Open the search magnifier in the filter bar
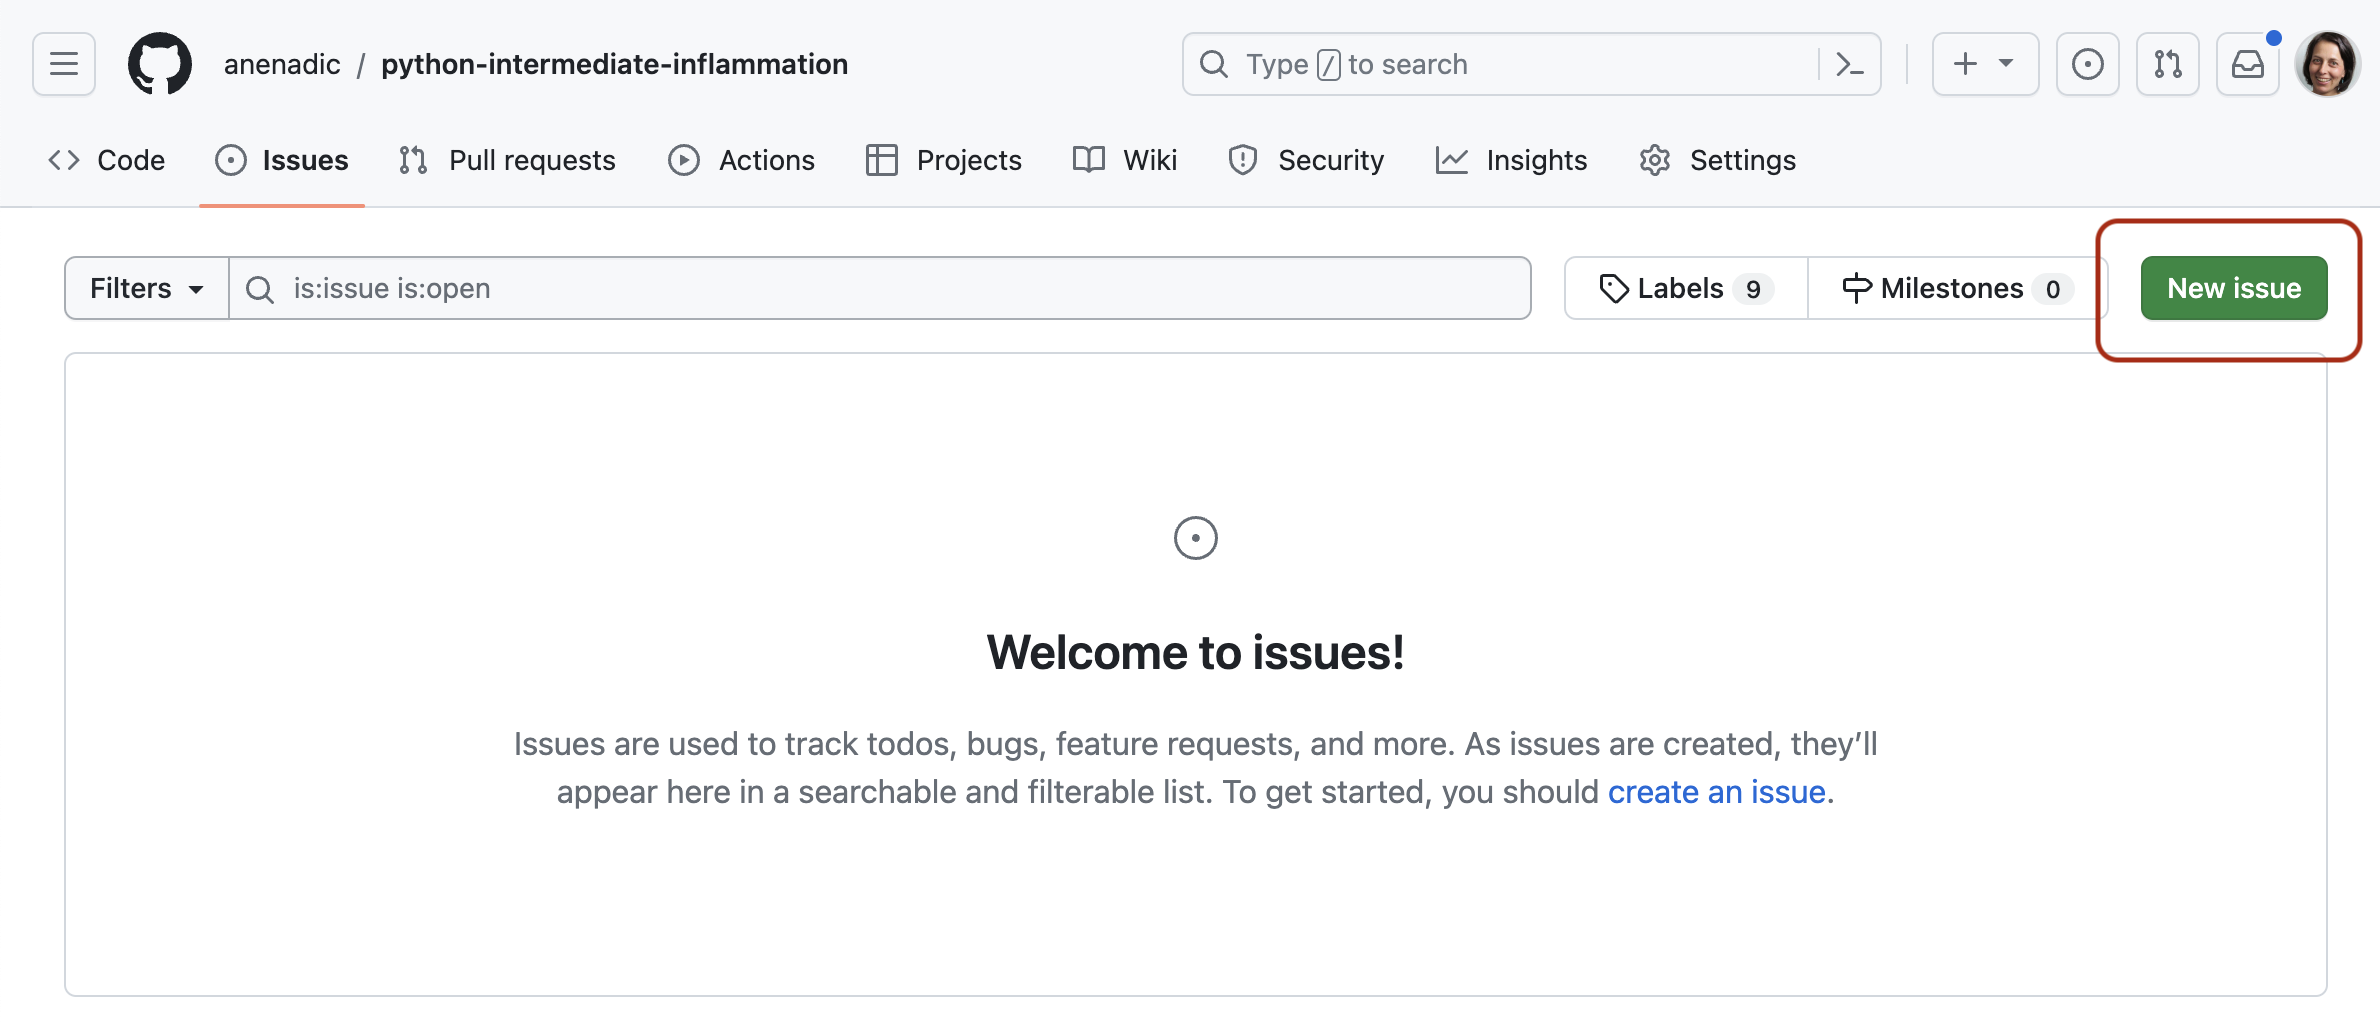The image size is (2380, 1022). point(259,289)
